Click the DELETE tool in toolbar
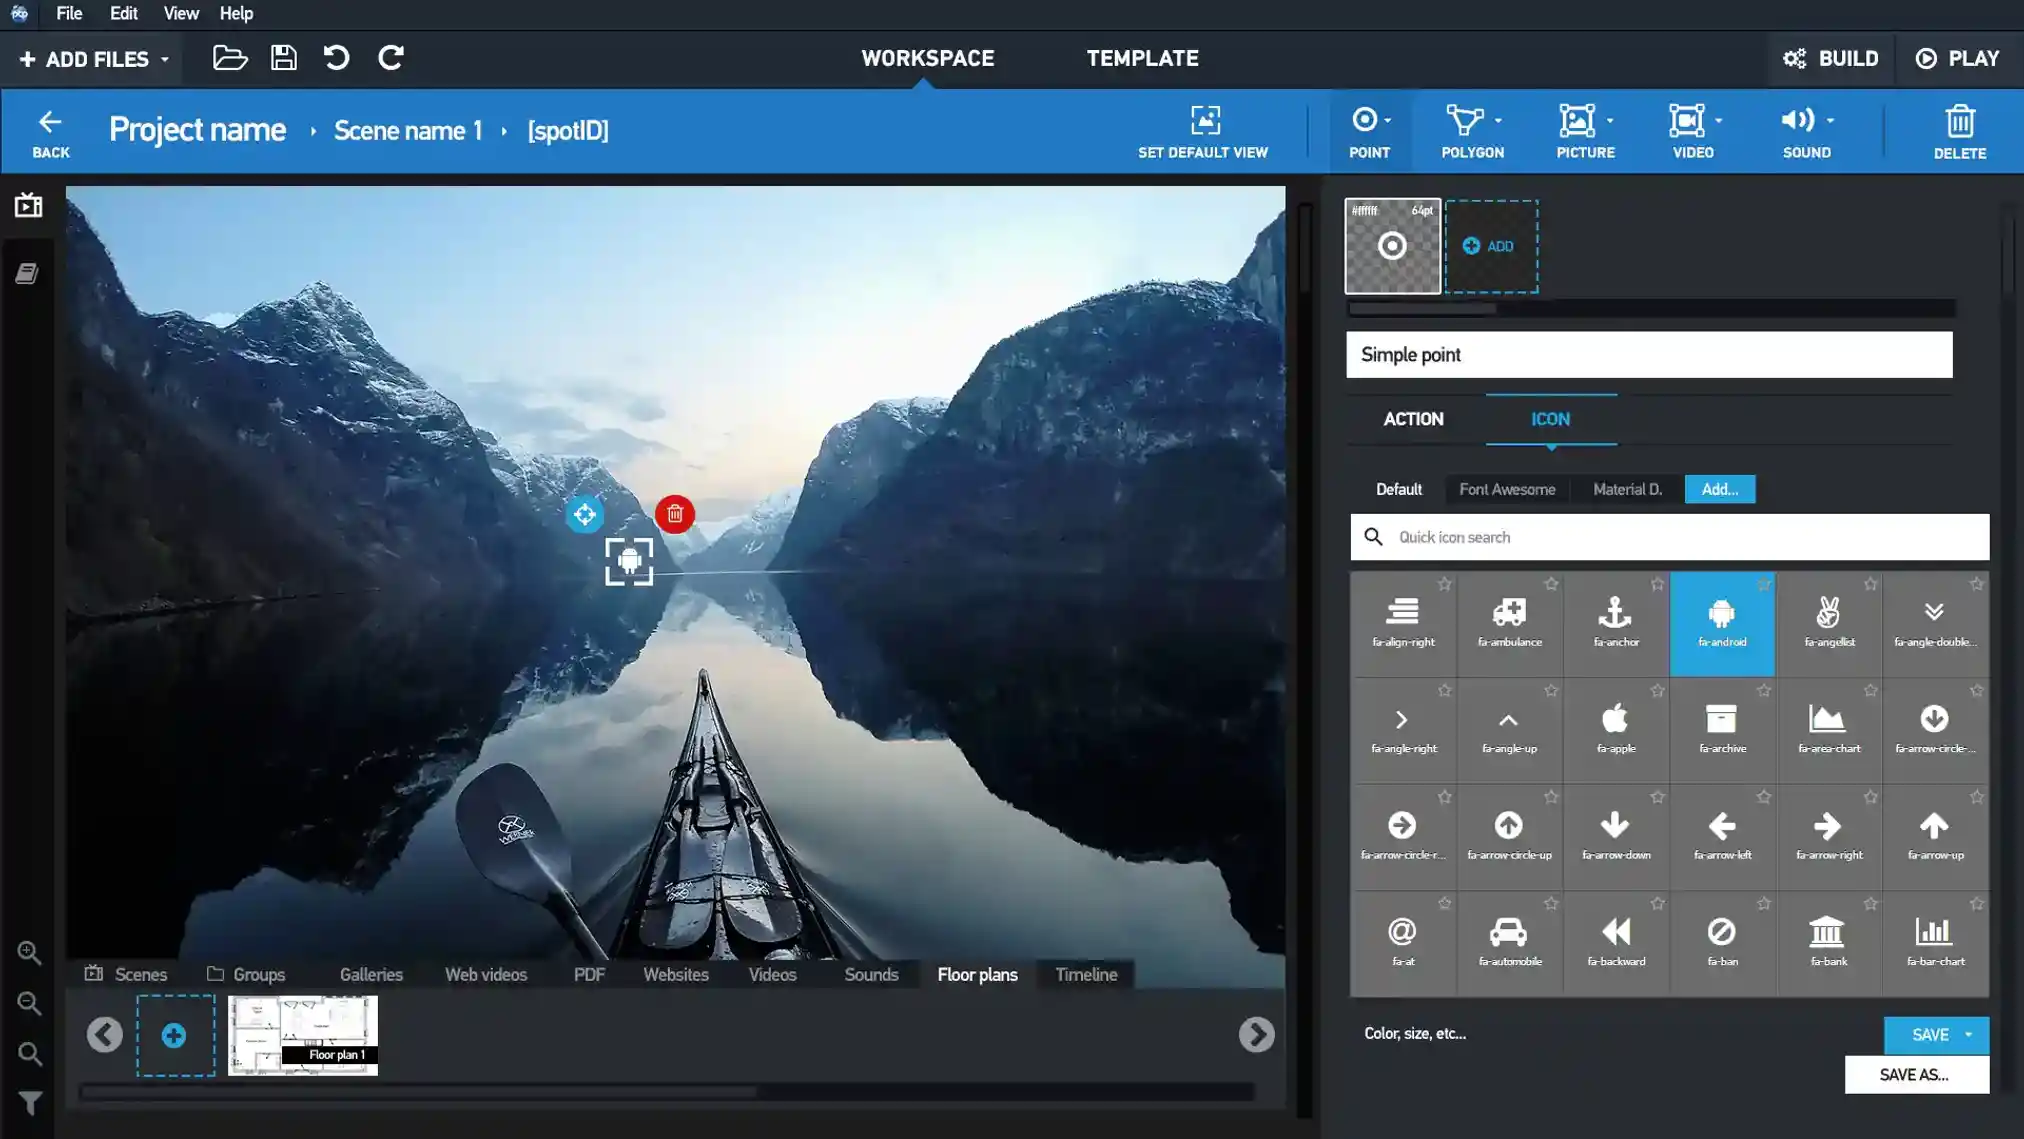This screenshot has width=2024, height=1139. point(1960,131)
